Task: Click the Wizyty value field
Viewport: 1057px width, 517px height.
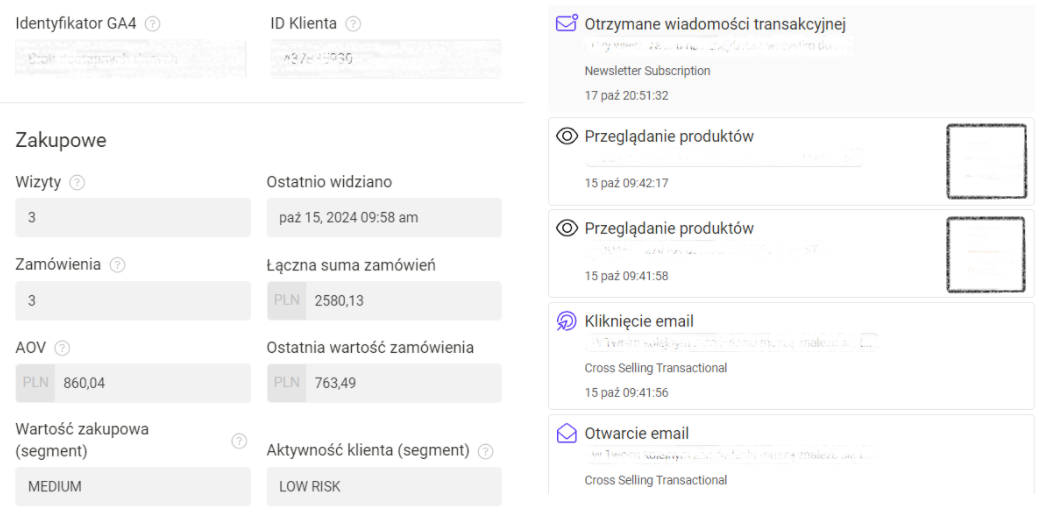Action: (x=133, y=217)
